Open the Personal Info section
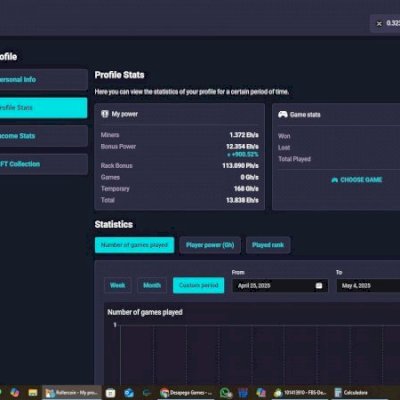The image size is (400, 400). tap(43, 79)
